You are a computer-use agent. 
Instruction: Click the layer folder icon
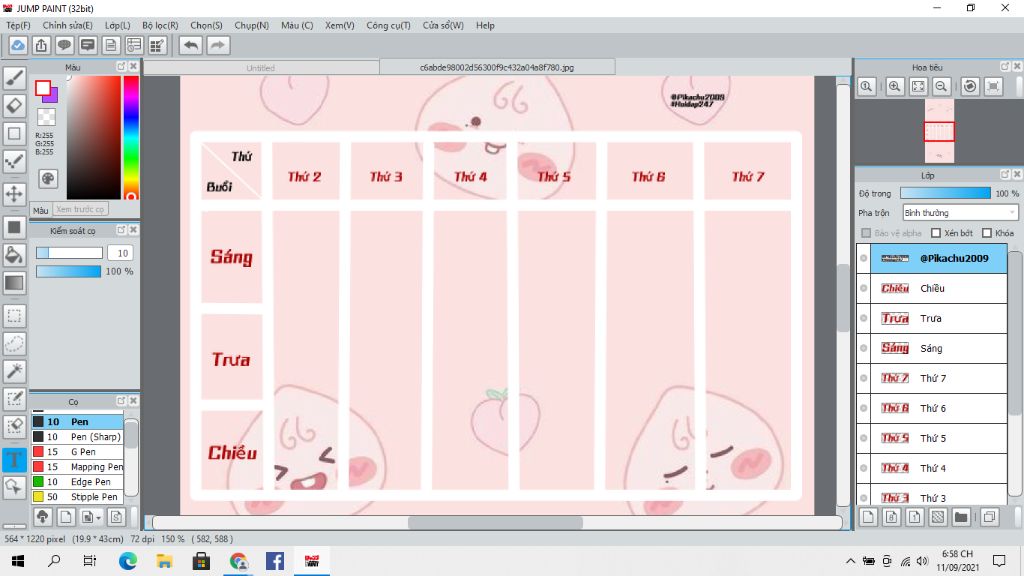[961, 517]
